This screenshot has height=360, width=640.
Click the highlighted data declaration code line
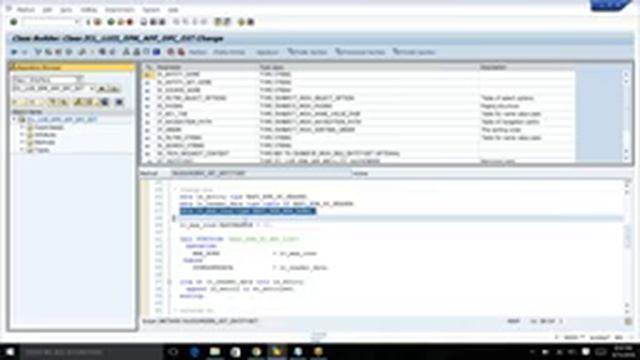point(248,211)
